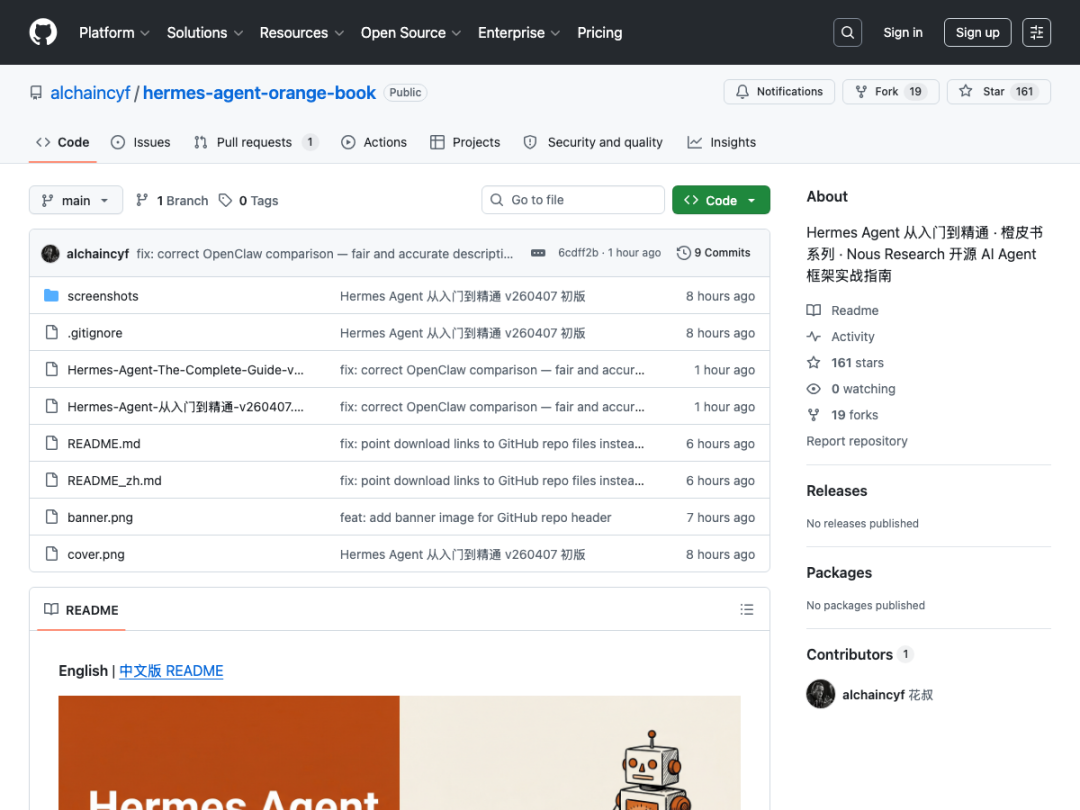Open appearance settings sliders icon
The image size is (1080, 810).
pos(1036,32)
